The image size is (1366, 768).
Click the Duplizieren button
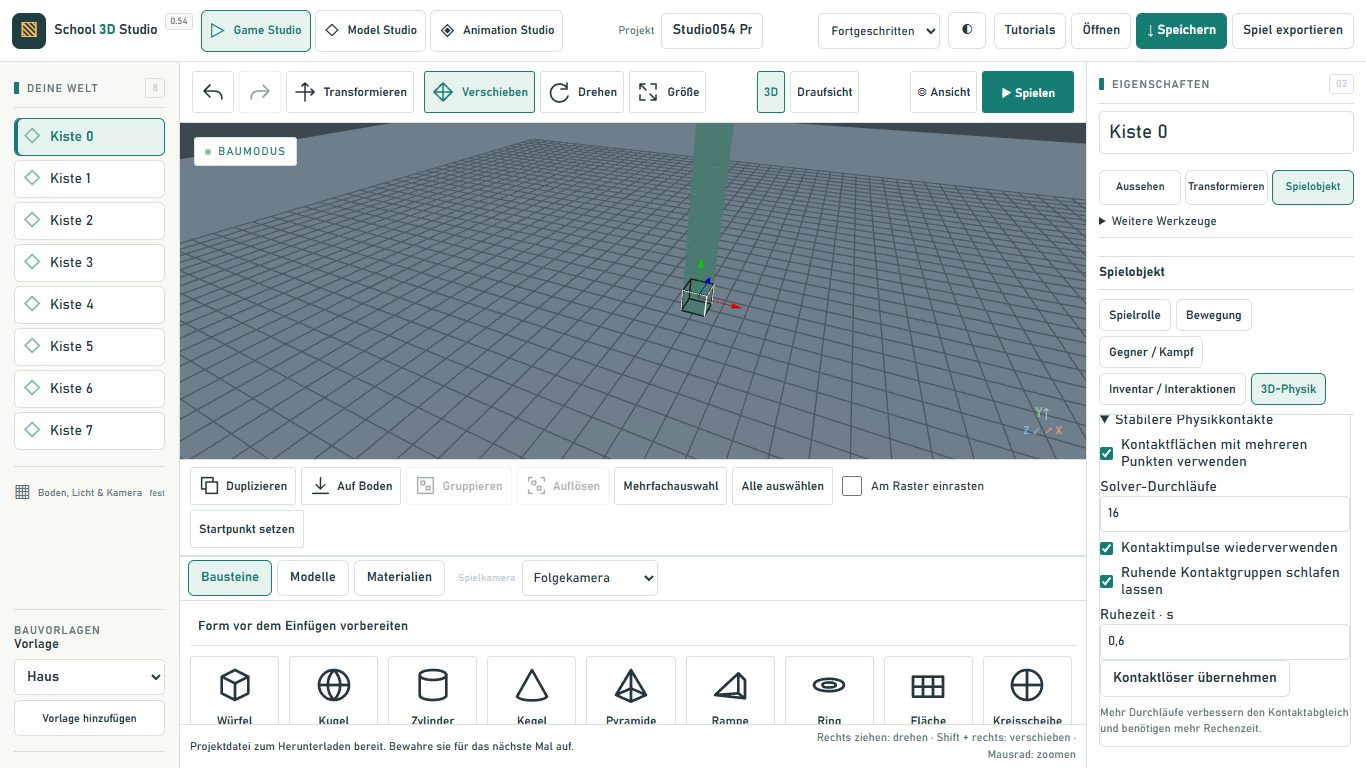[244, 486]
